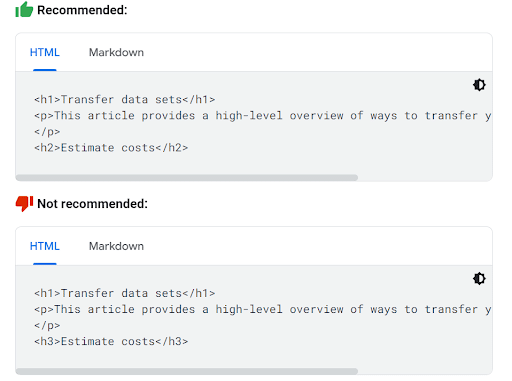The width and height of the screenshot is (512, 381).
Task: Click the green thumbs-up Recommended icon
Action: (24, 9)
